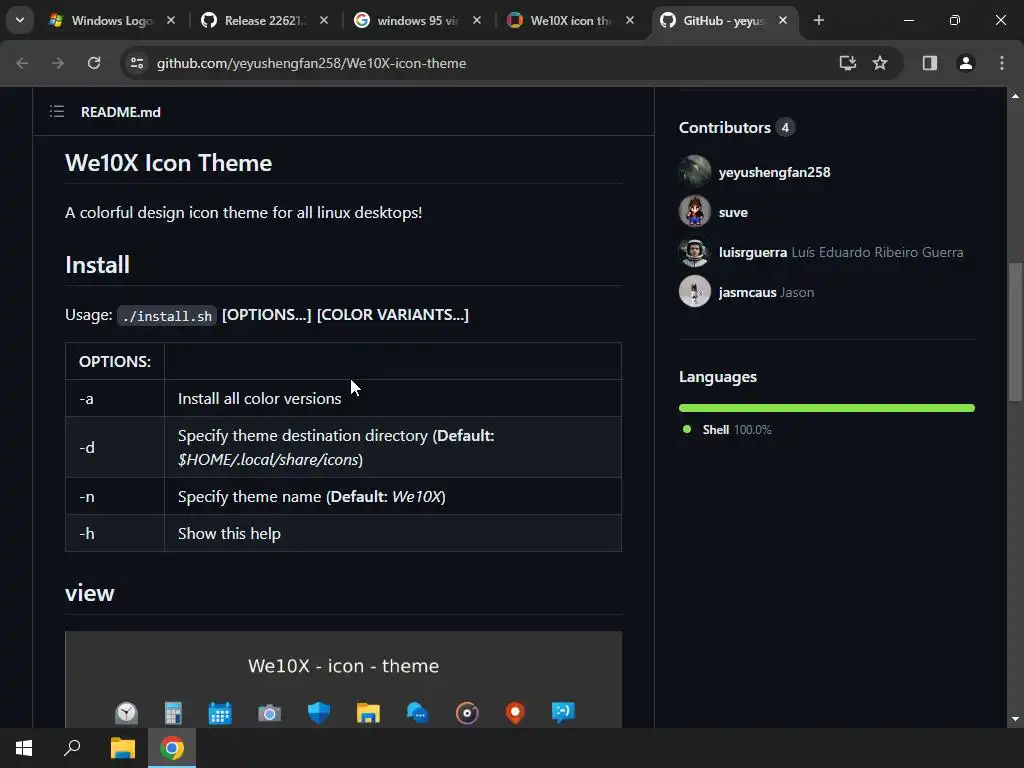
Task: Click luisrguerra avatar image
Action: coord(695,251)
